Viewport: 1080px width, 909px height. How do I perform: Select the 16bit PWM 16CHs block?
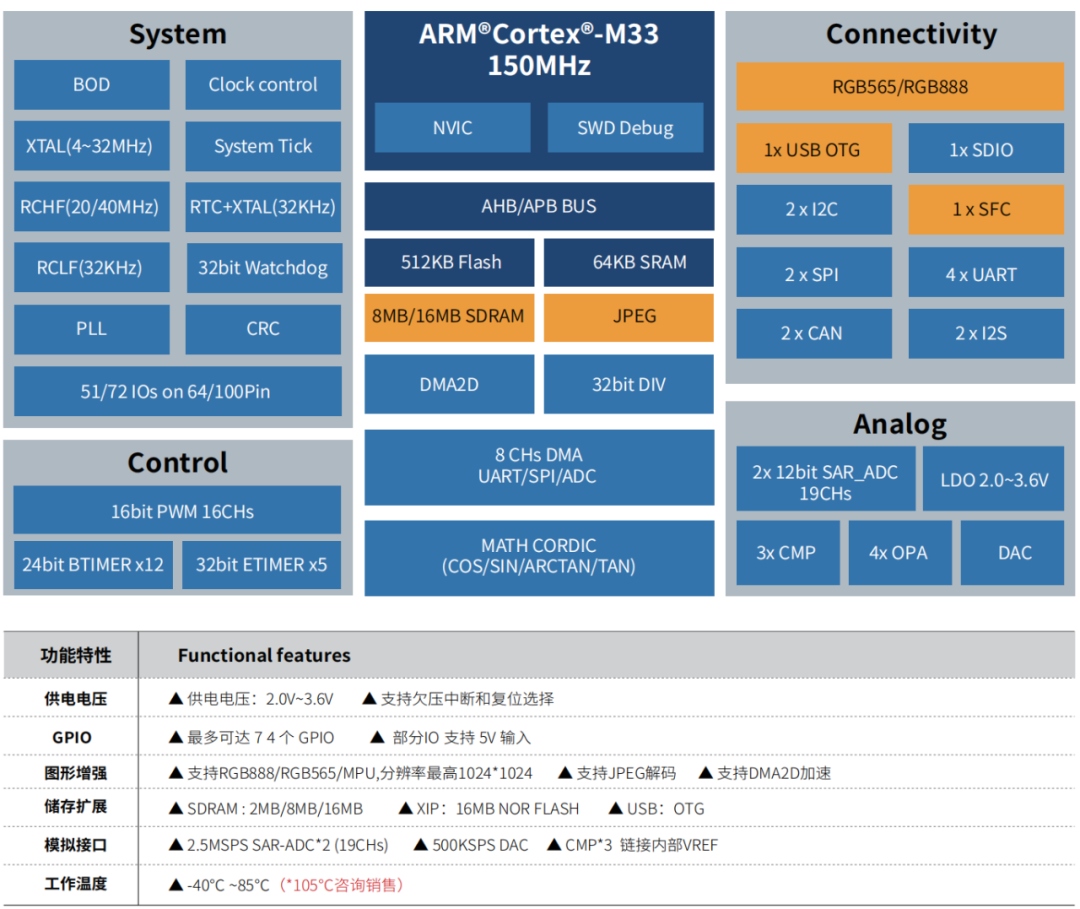click(x=177, y=510)
